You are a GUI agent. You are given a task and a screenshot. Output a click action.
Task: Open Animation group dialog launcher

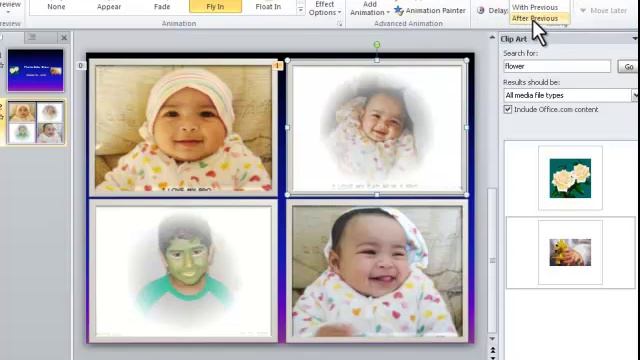[x=340, y=24]
